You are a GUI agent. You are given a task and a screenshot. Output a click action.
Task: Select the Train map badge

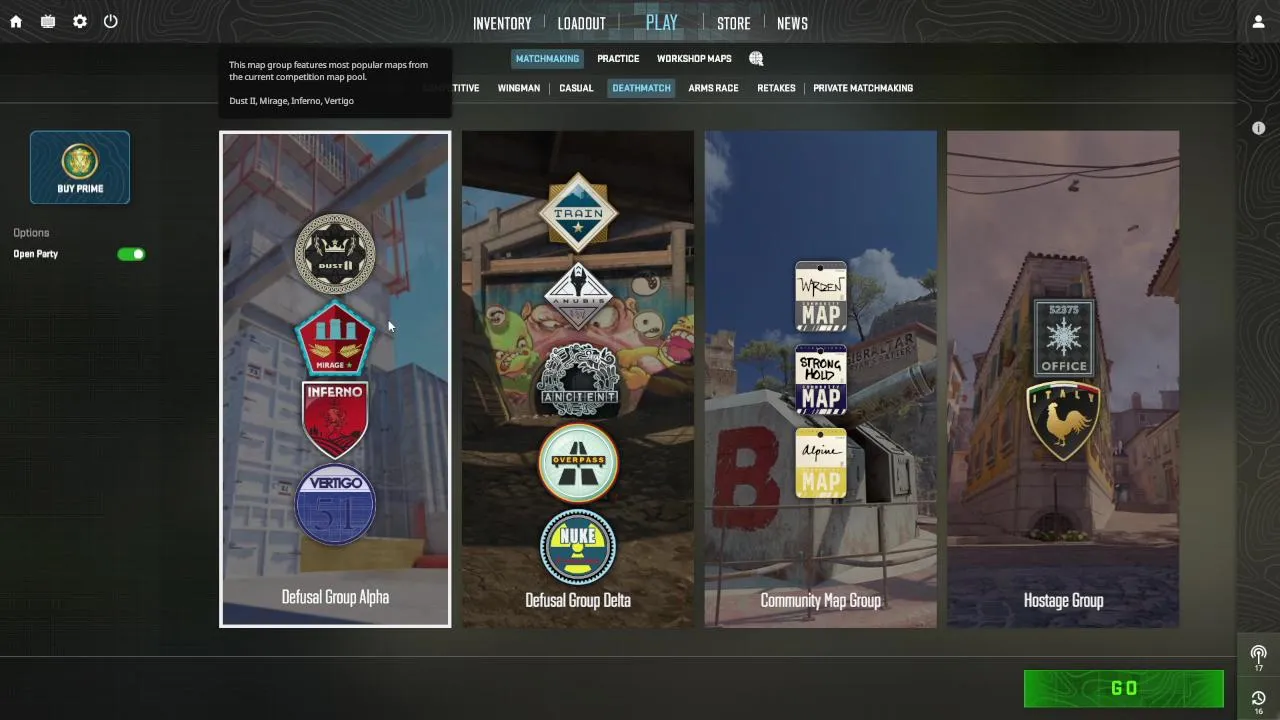pos(578,213)
